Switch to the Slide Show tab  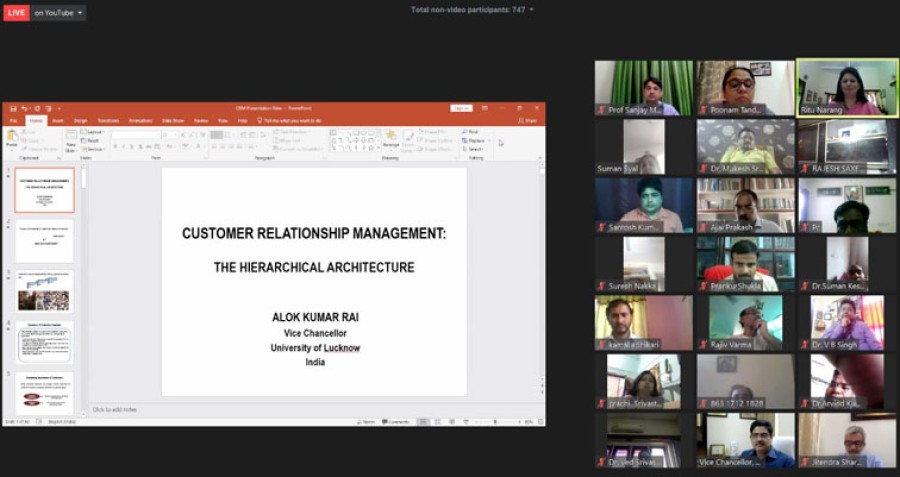(x=172, y=120)
